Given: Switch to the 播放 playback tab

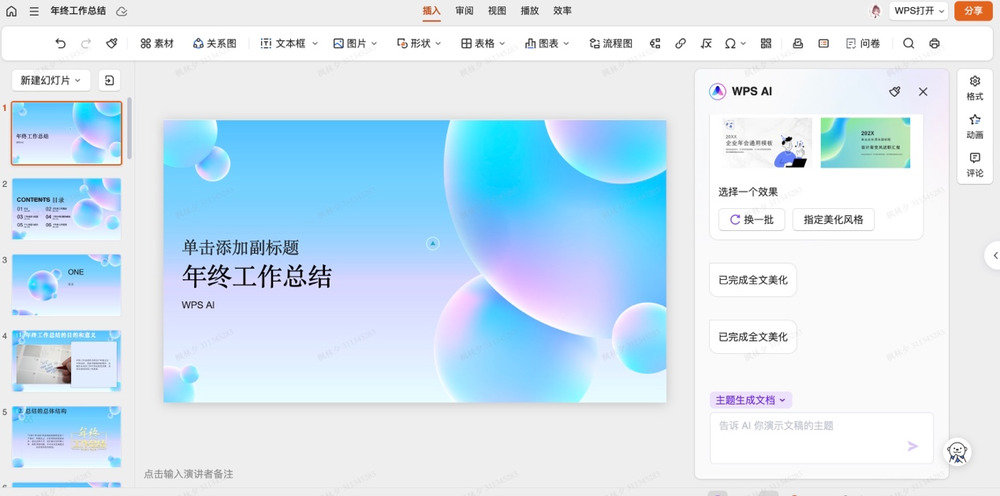Looking at the screenshot, I should tap(529, 11).
